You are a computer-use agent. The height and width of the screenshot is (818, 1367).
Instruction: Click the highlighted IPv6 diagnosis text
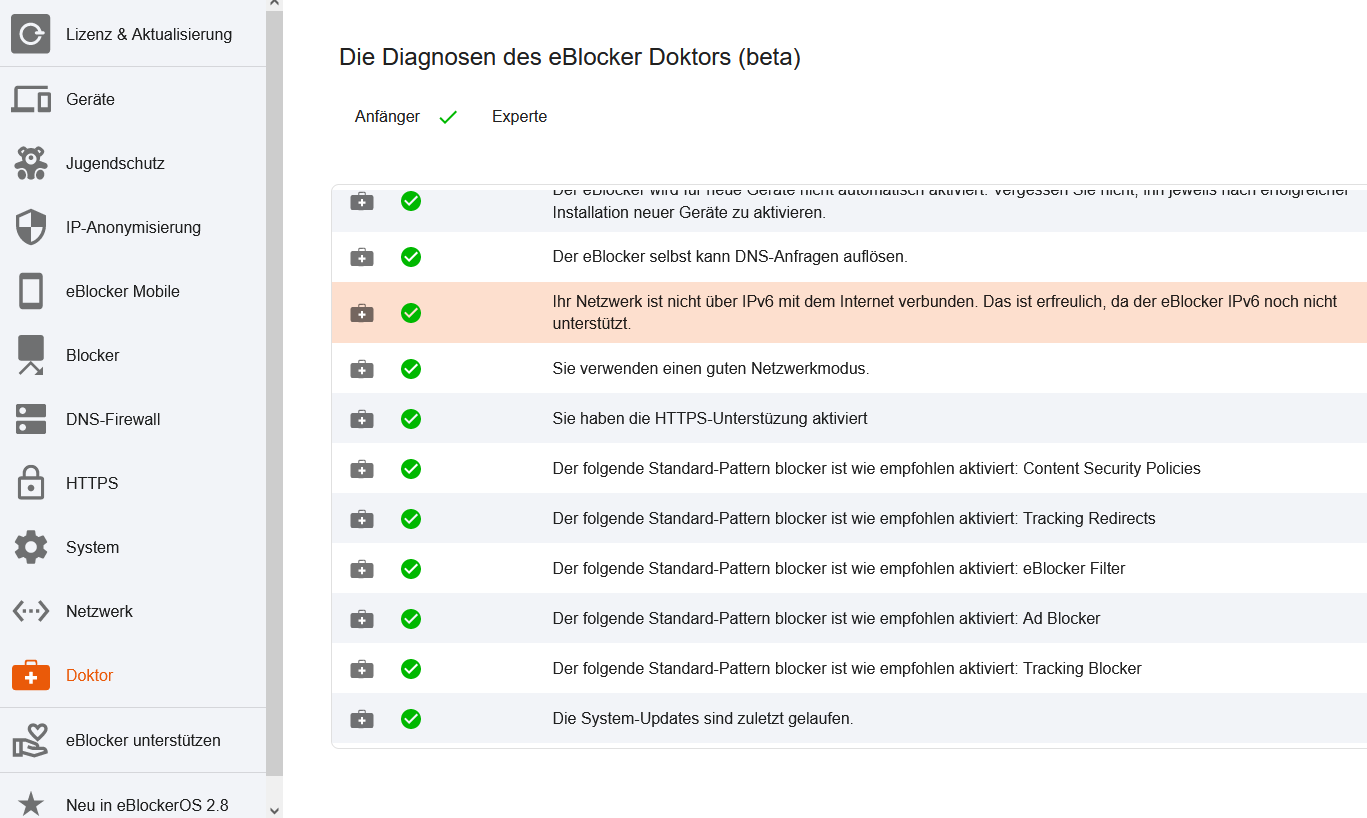pyautogui.click(x=945, y=313)
